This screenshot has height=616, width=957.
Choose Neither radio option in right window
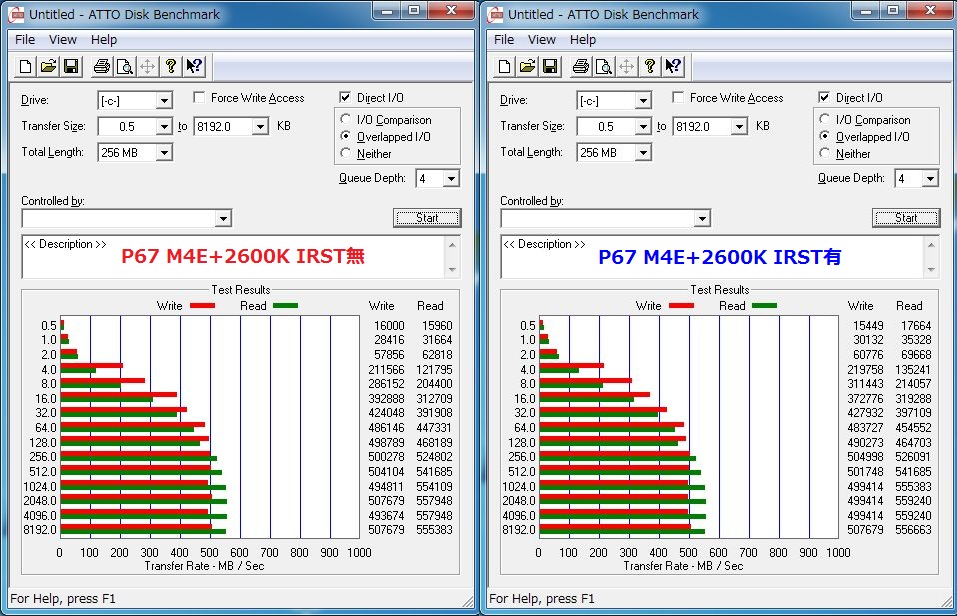825,153
